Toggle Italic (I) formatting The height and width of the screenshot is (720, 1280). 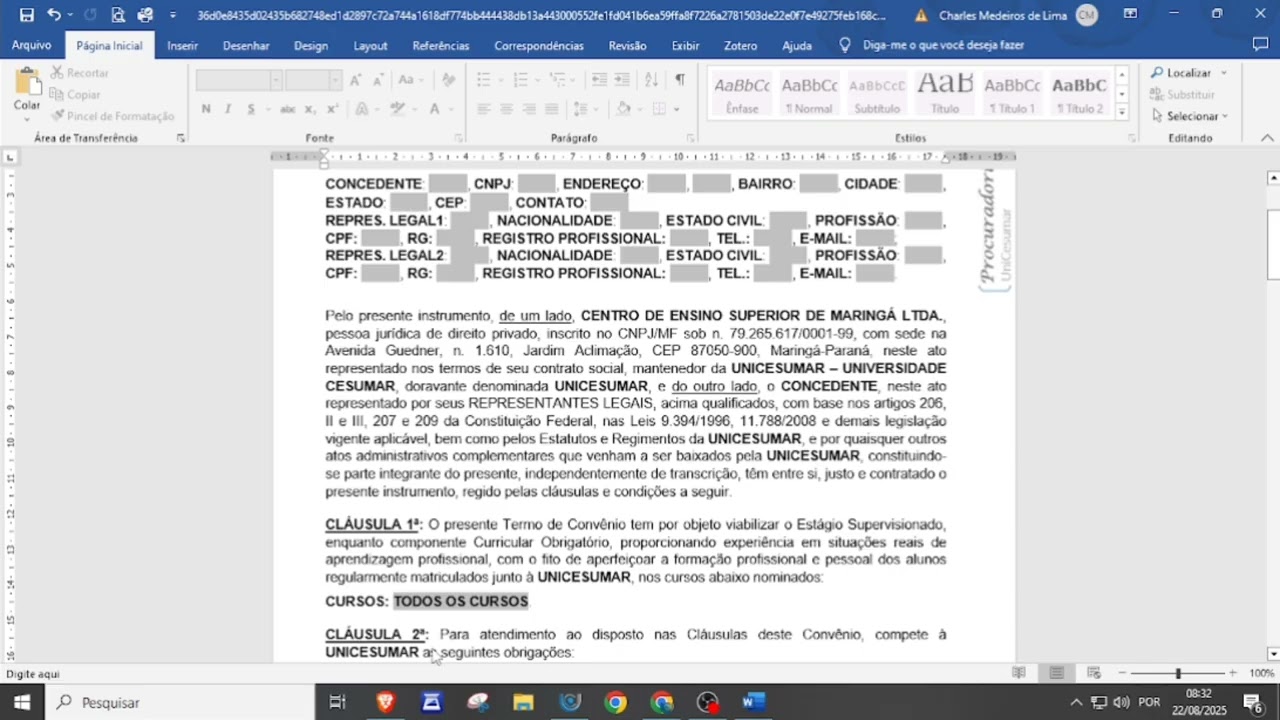point(228,109)
